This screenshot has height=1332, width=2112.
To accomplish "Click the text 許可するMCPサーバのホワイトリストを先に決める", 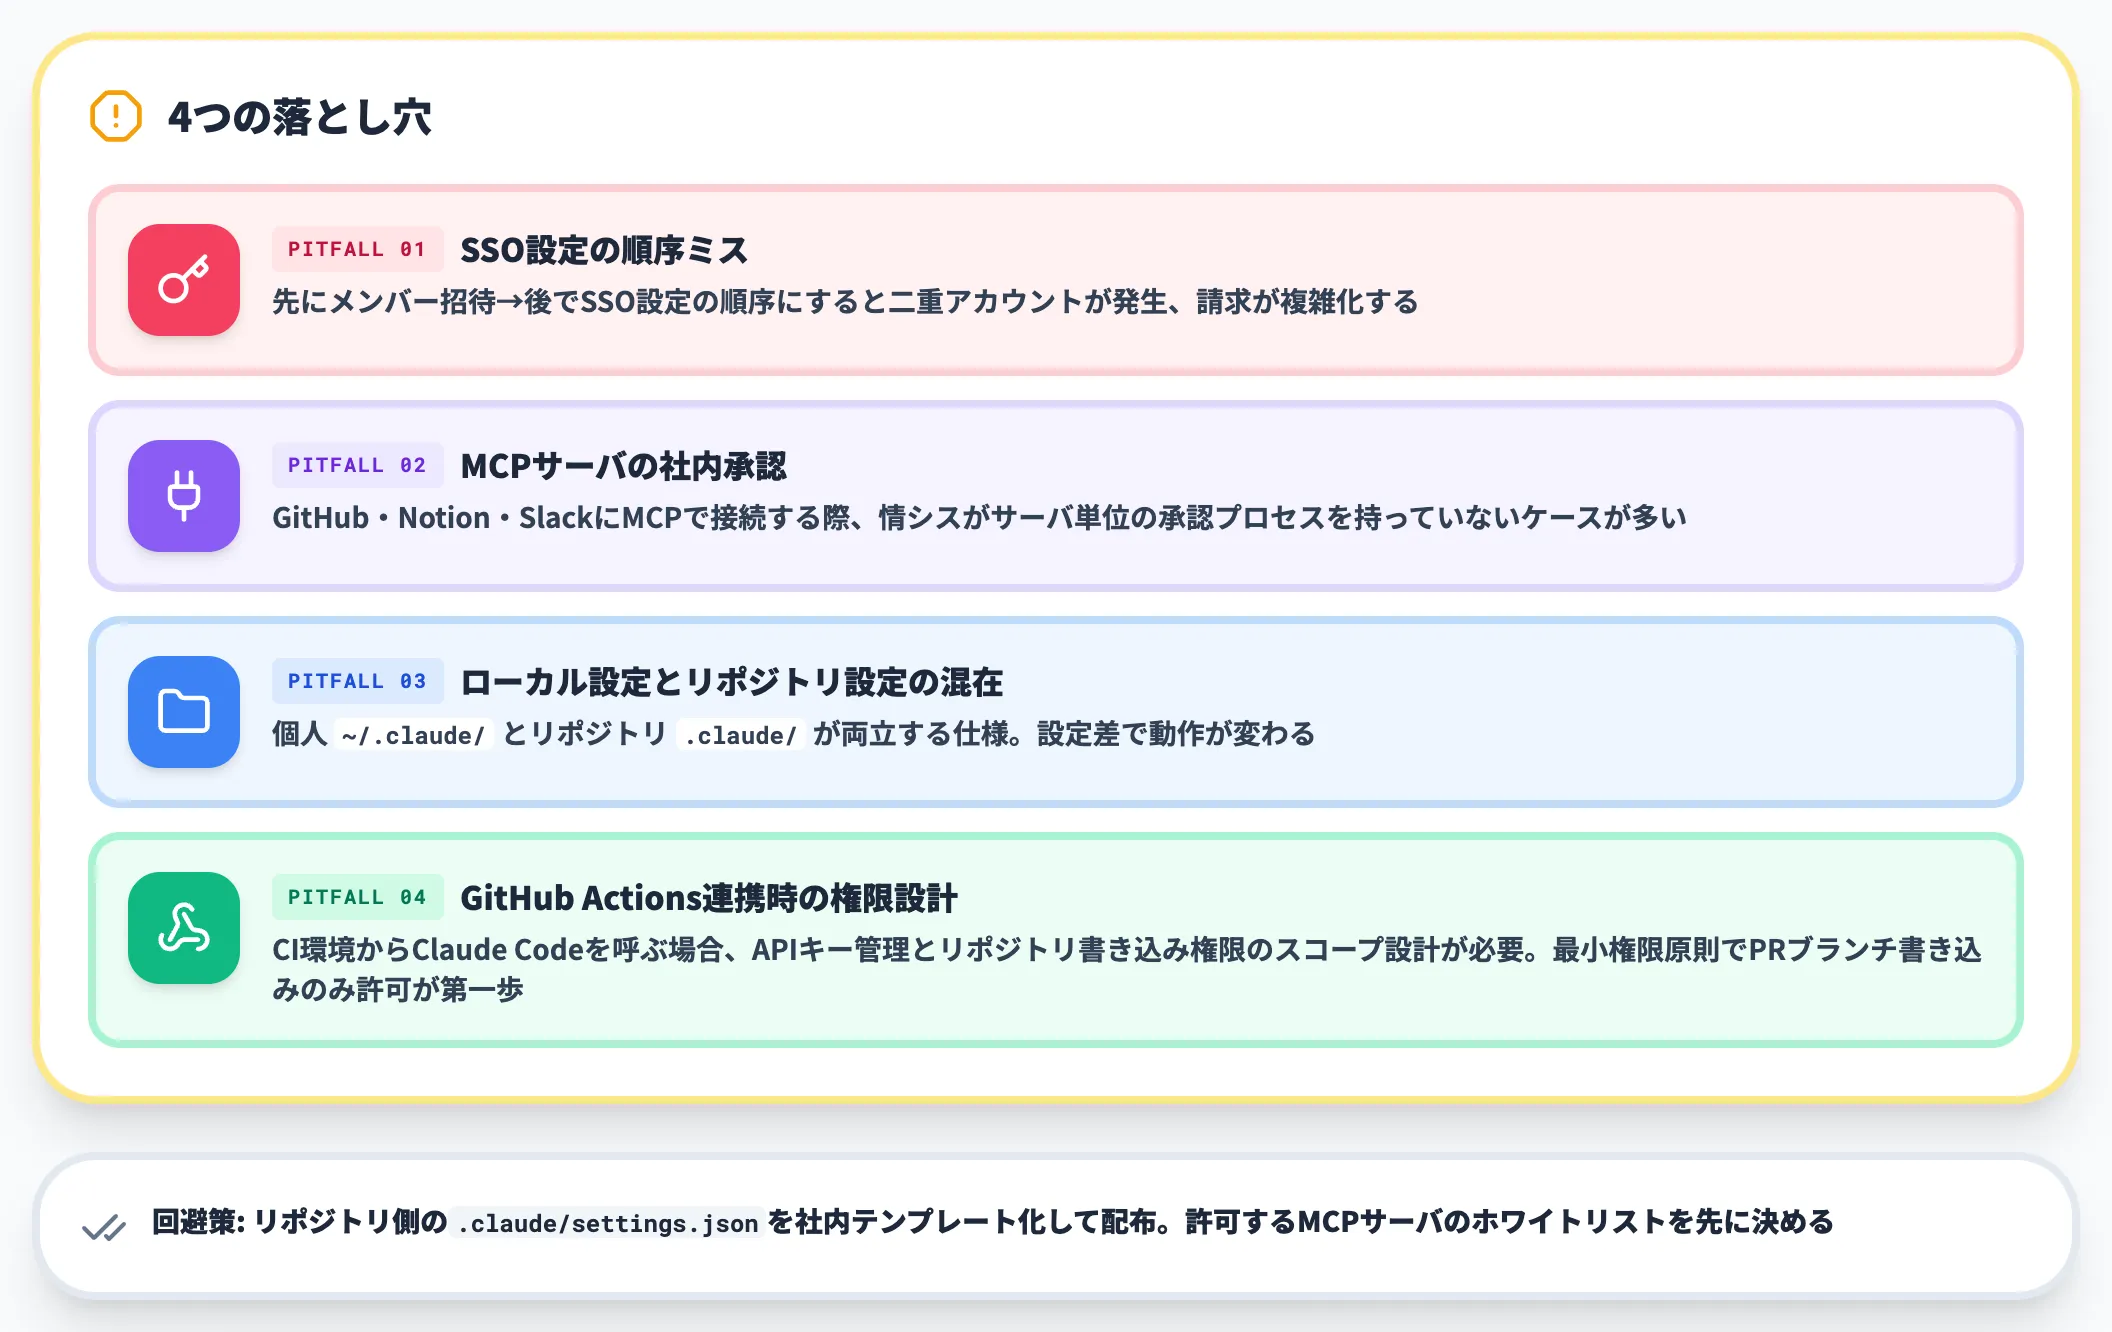I will coord(1509,1222).
